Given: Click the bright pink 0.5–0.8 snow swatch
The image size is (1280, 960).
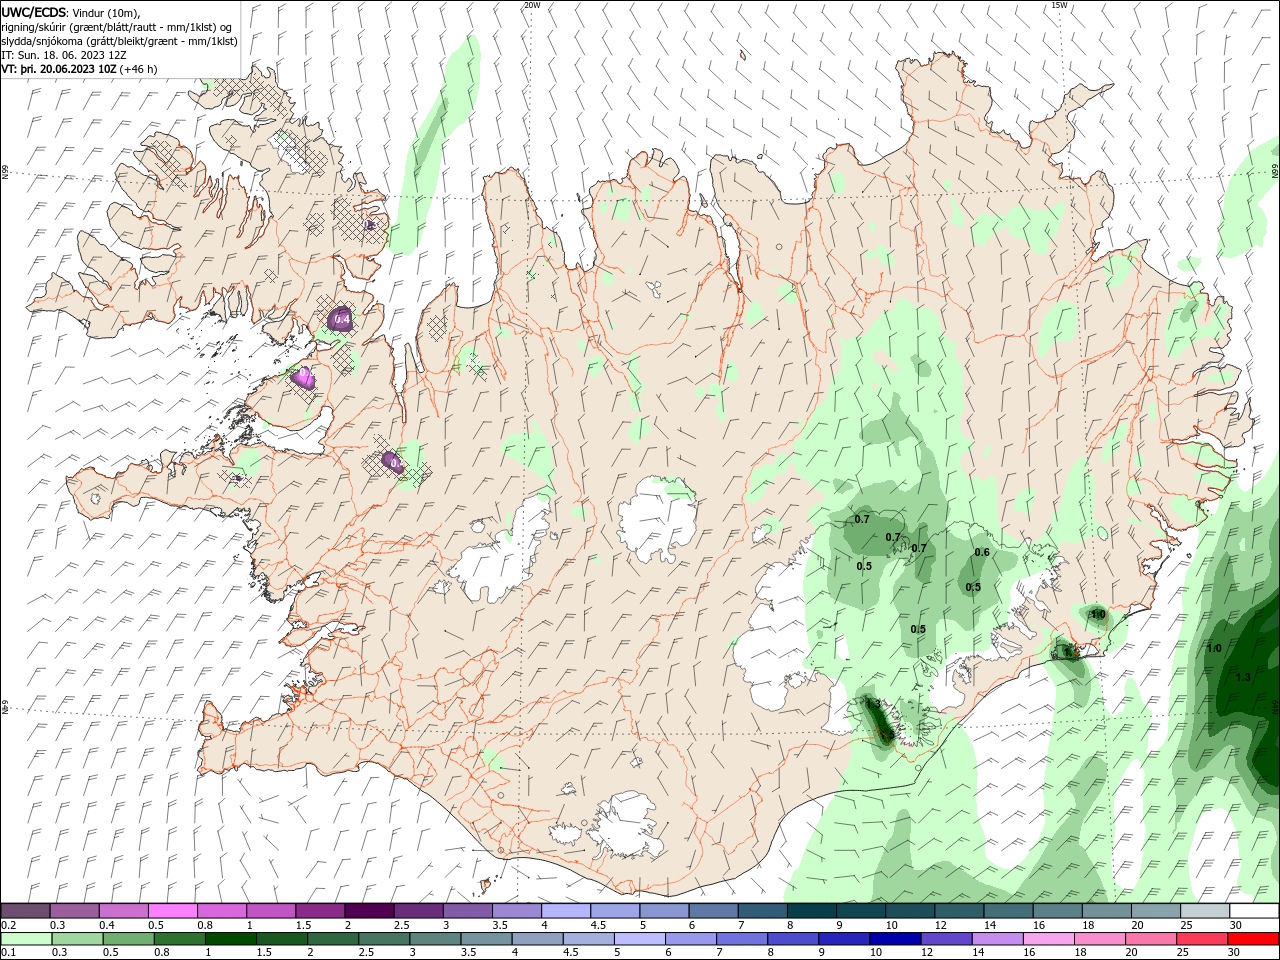Looking at the screenshot, I should point(173,911).
